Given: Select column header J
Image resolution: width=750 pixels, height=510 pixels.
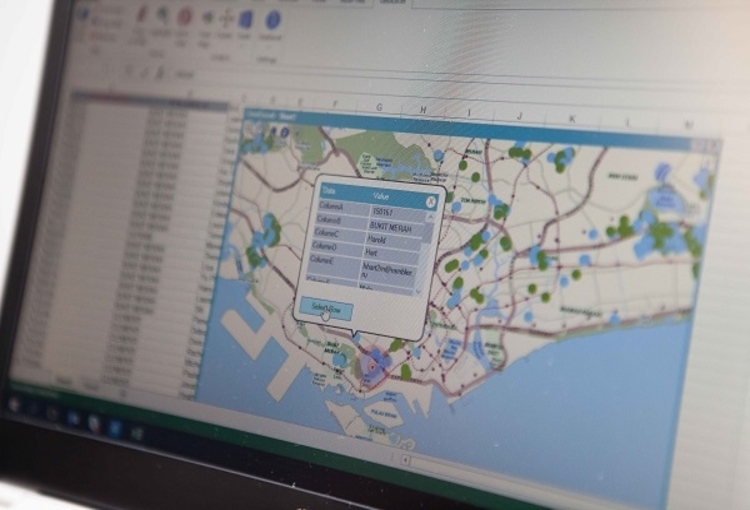Looking at the screenshot, I should click(x=519, y=115).
